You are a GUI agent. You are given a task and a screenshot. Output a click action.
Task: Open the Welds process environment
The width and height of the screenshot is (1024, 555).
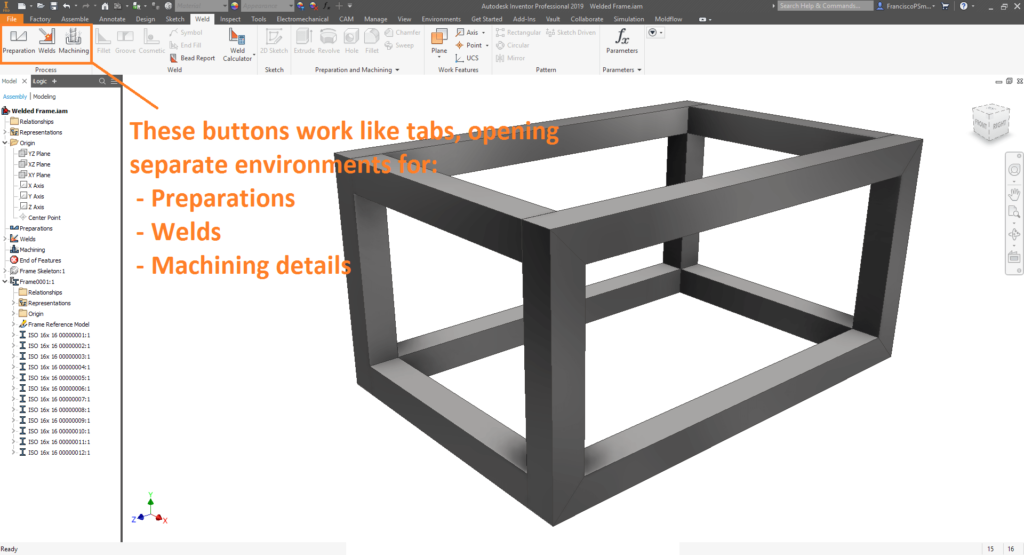[x=47, y=42]
